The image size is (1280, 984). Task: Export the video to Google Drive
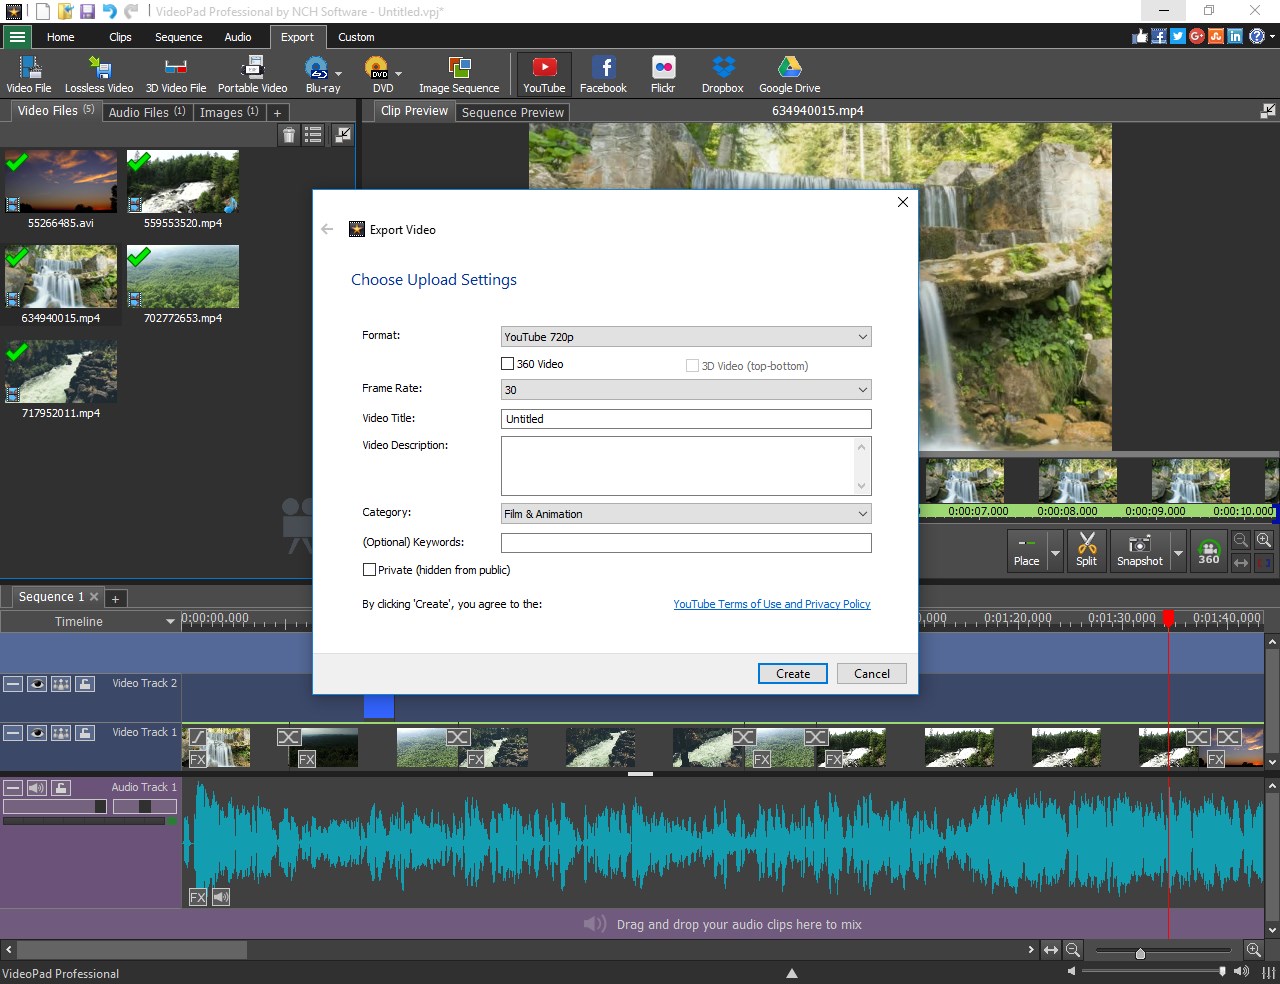pos(789,72)
